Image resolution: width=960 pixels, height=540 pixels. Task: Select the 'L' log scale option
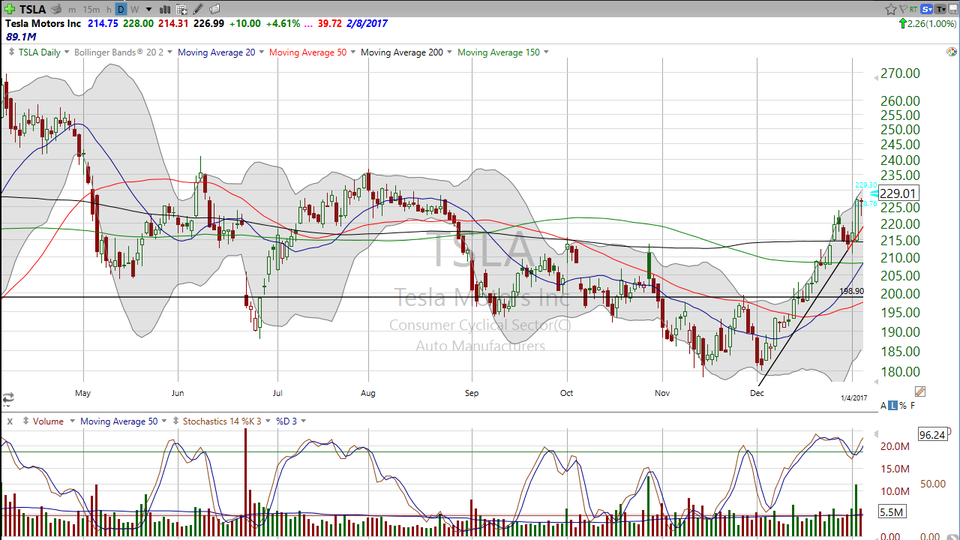click(x=893, y=406)
